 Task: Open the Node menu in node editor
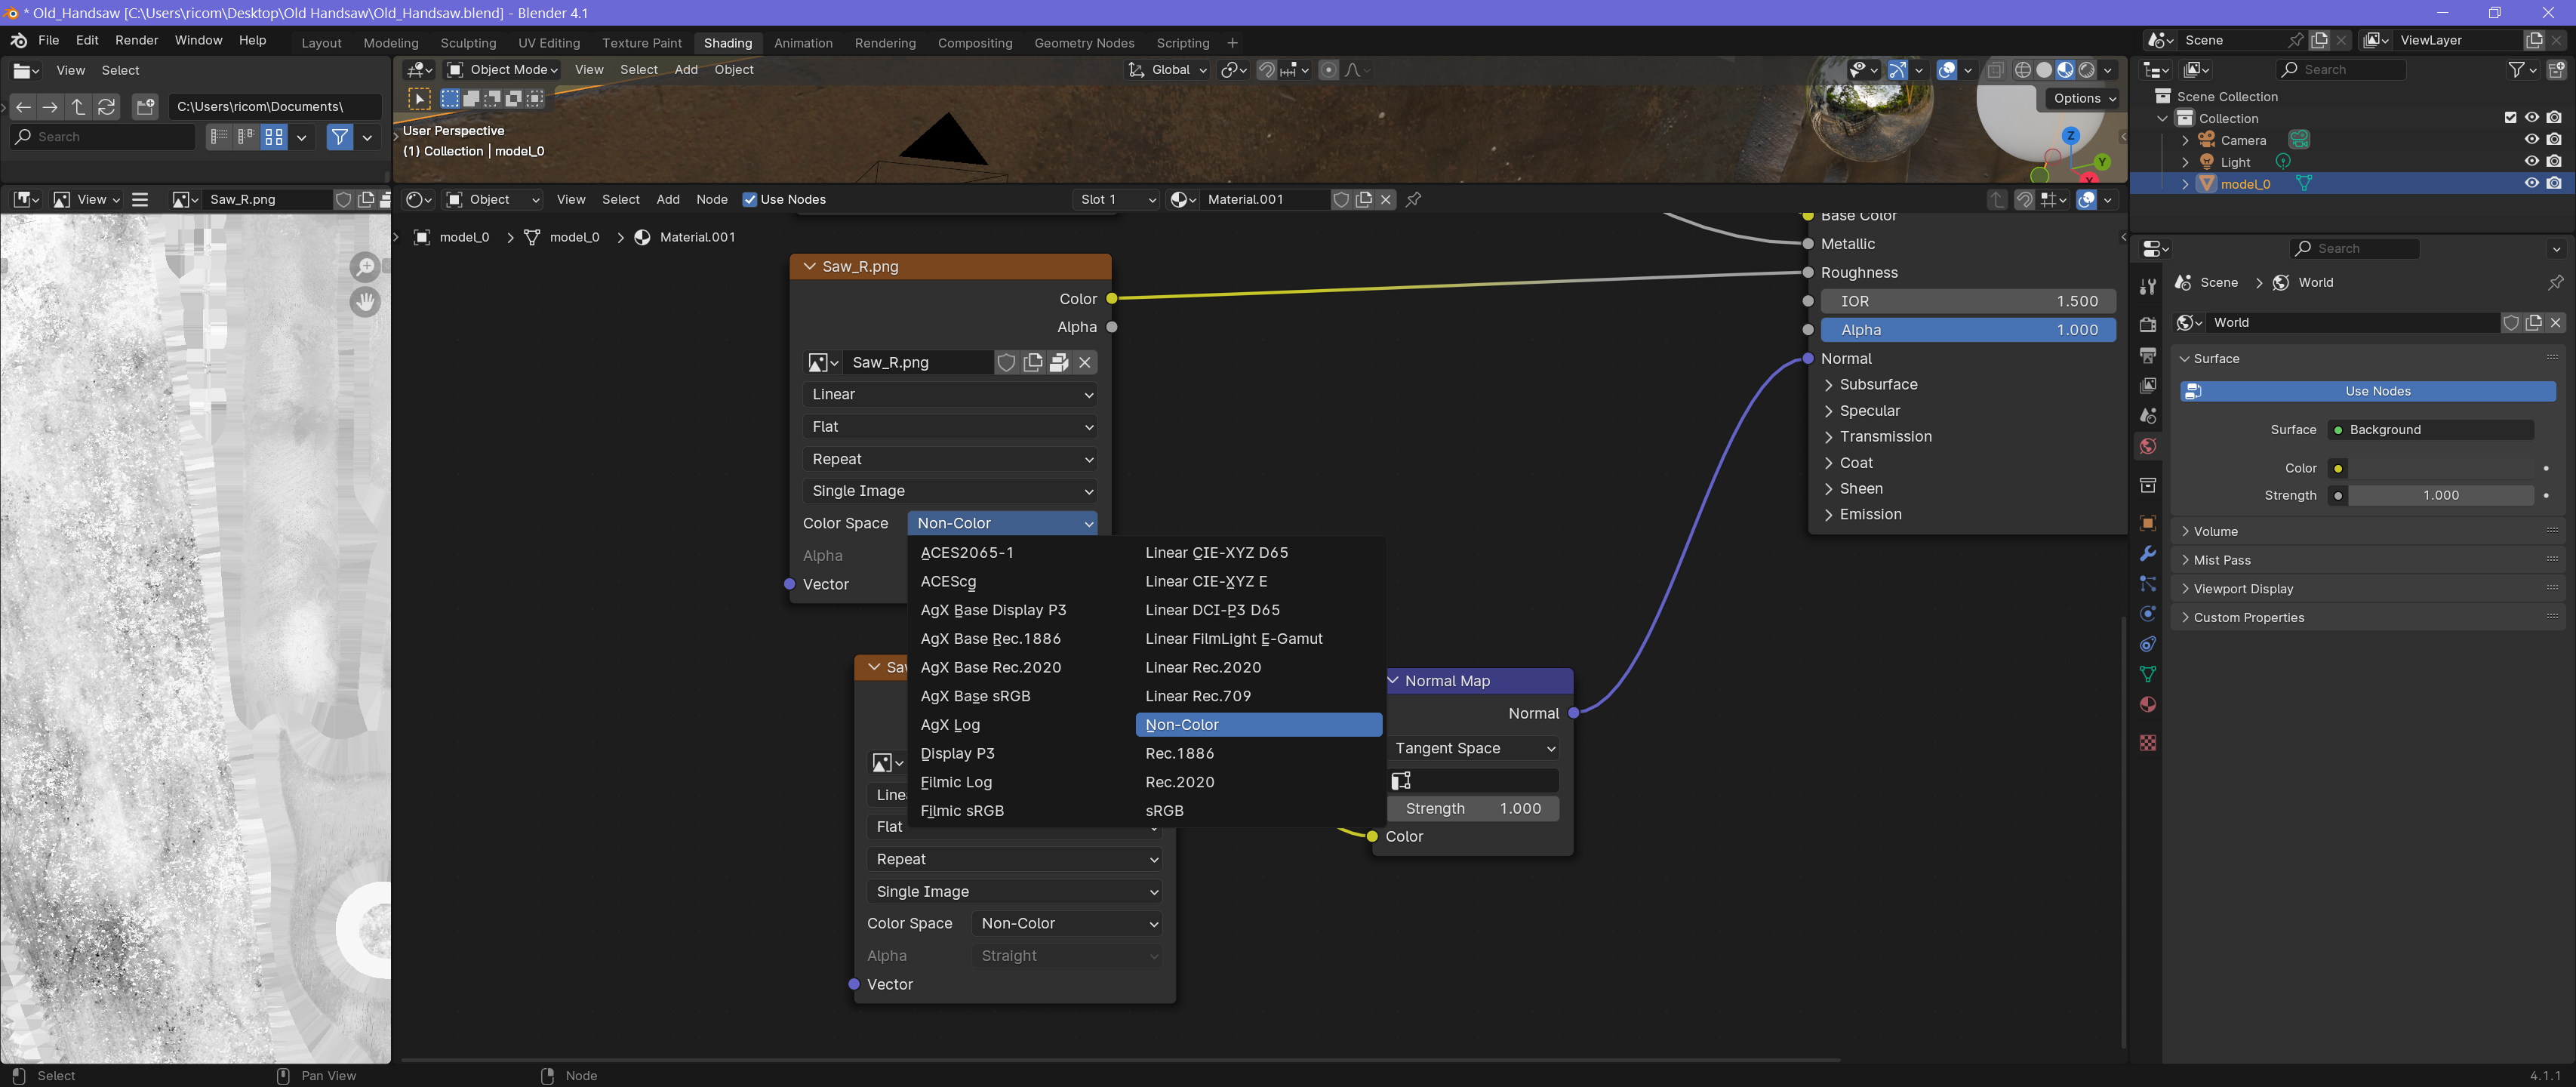[711, 199]
